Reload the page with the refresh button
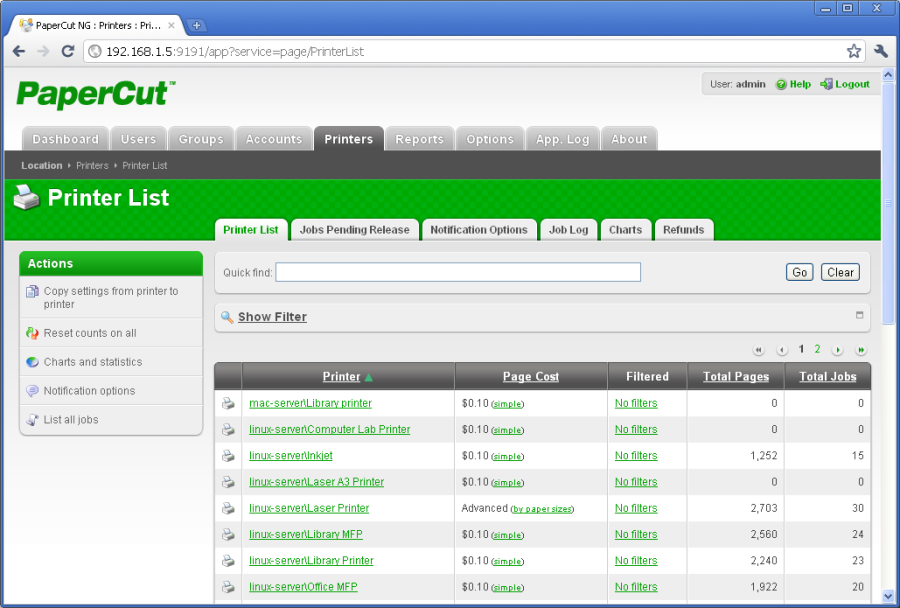 pyautogui.click(x=68, y=51)
